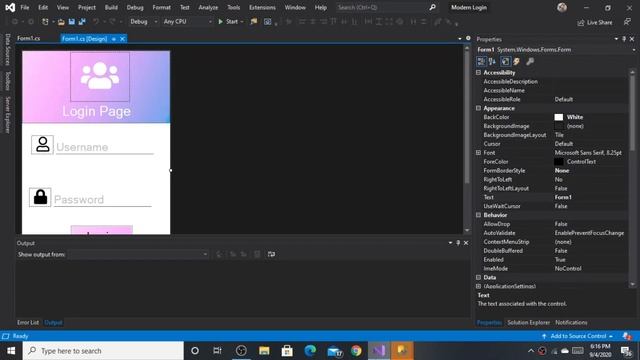Open Google Chrome from the taskbar
The image size is (640, 360).
(356, 351)
